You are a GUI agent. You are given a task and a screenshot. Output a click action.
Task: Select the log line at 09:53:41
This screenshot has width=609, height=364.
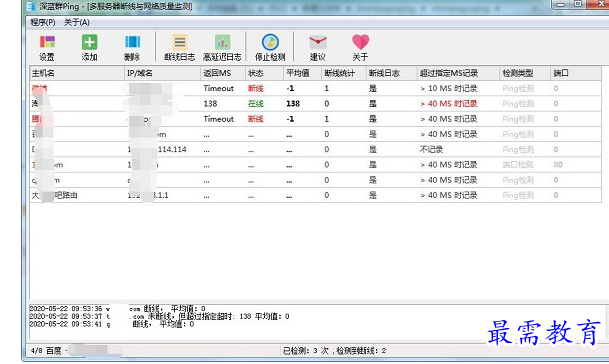[112, 324]
